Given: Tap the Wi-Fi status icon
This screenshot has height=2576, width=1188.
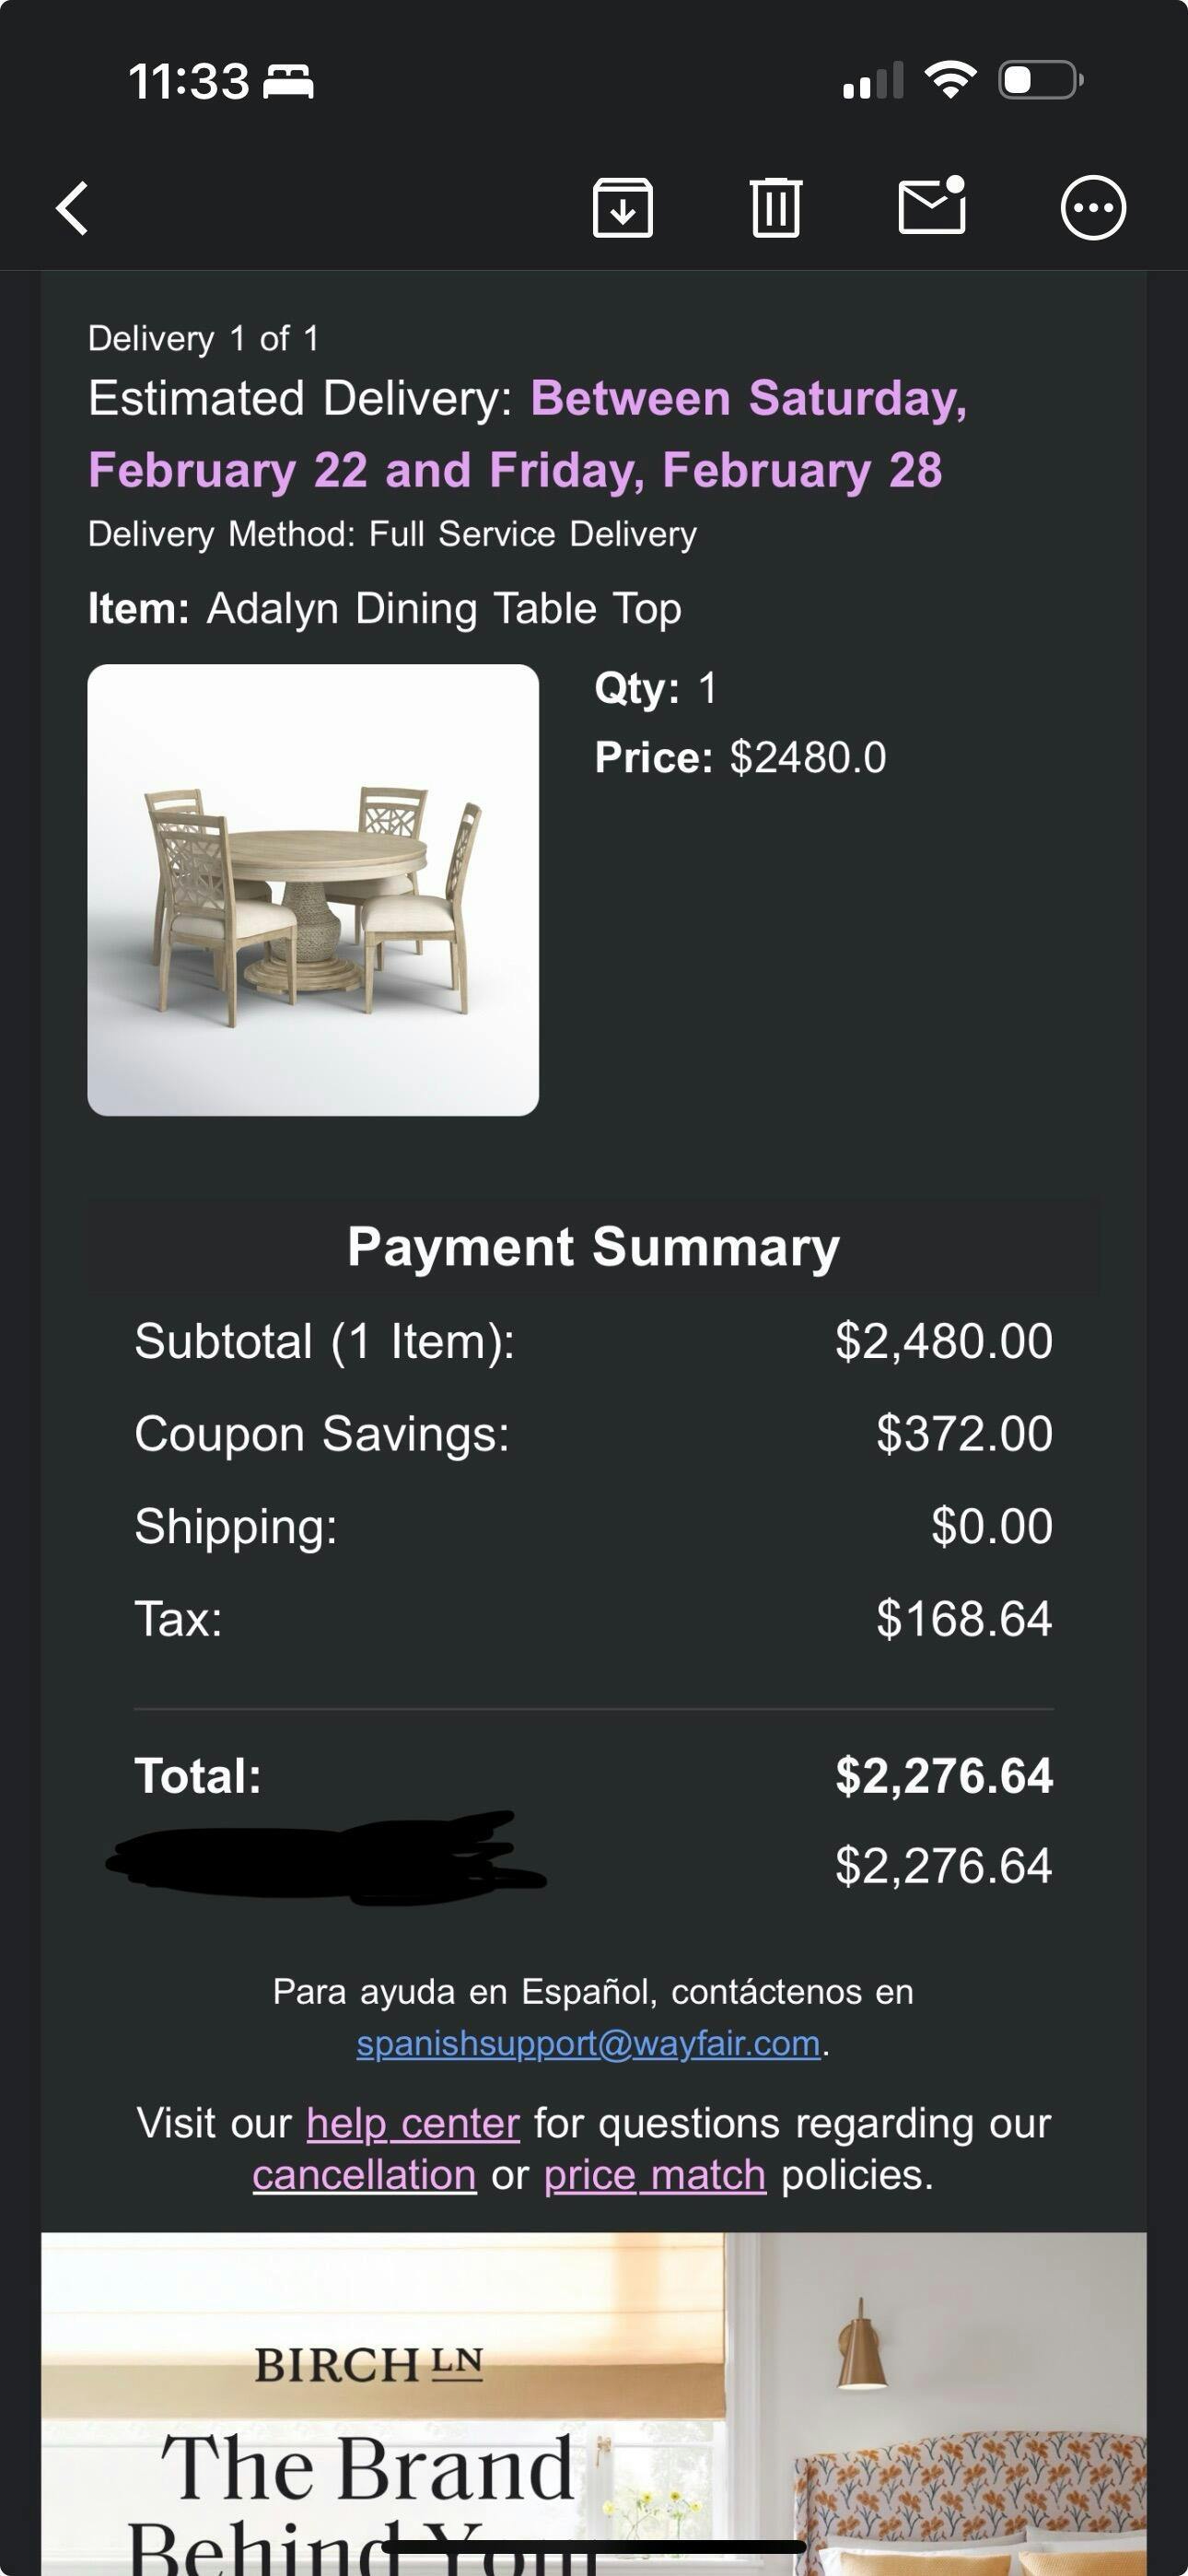Looking at the screenshot, I should [x=950, y=80].
